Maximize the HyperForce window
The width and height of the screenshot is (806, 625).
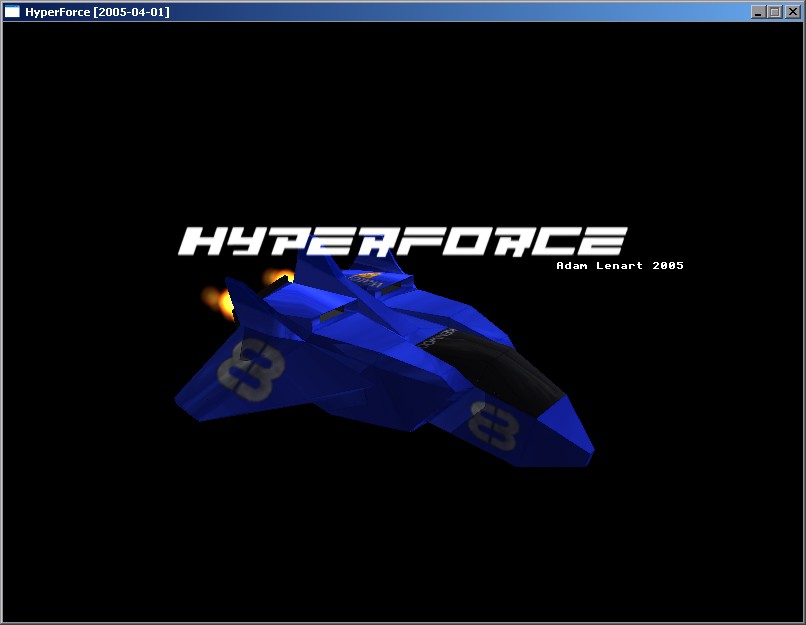pyautogui.click(x=774, y=11)
